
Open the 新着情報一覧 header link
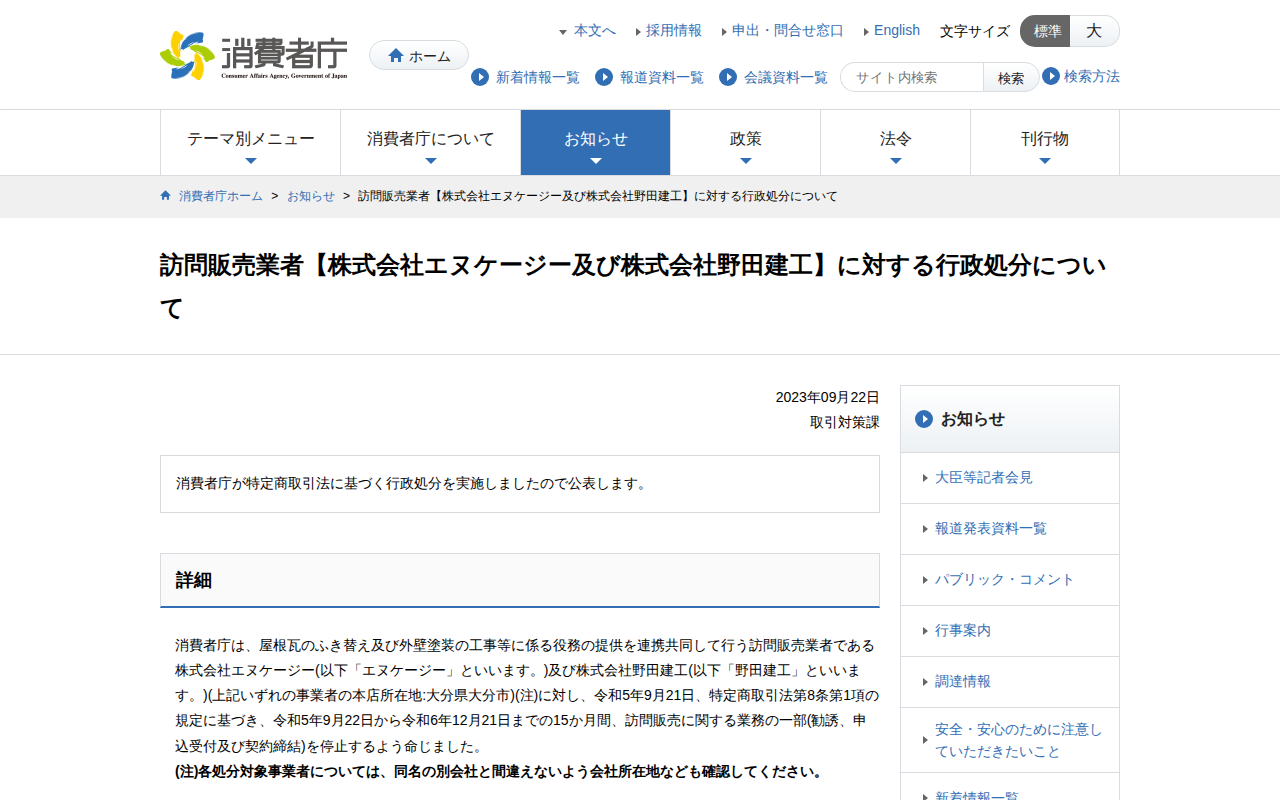coord(538,77)
